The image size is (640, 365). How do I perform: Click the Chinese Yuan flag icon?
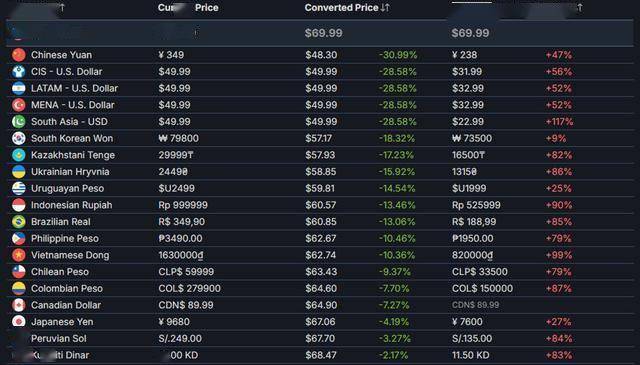coord(19,55)
